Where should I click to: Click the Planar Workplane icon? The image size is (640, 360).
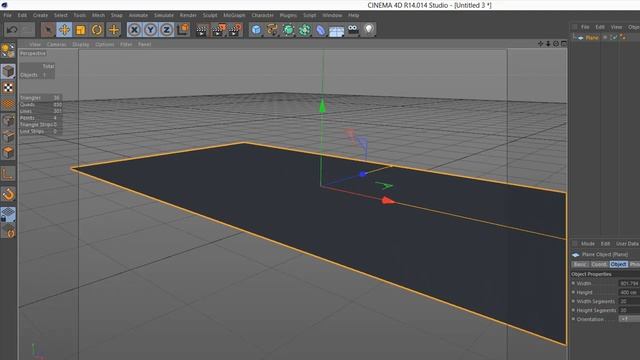[x=8, y=231]
